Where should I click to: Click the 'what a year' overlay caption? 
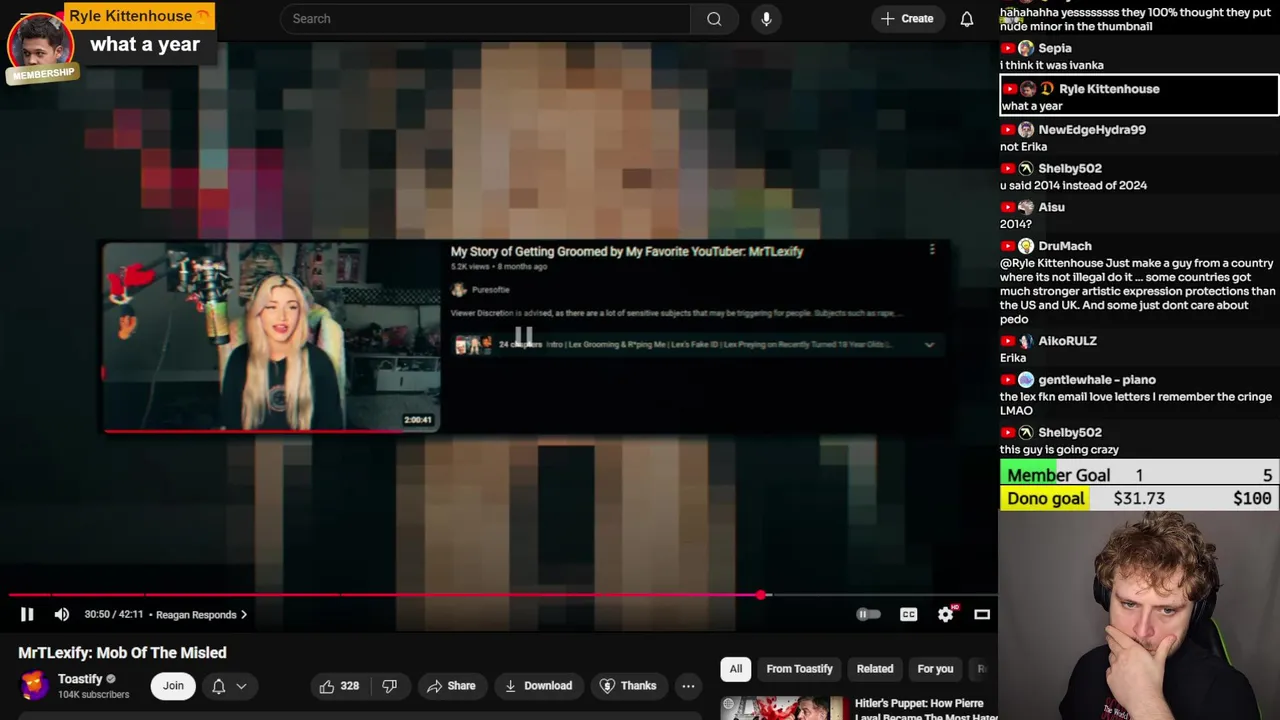[145, 44]
